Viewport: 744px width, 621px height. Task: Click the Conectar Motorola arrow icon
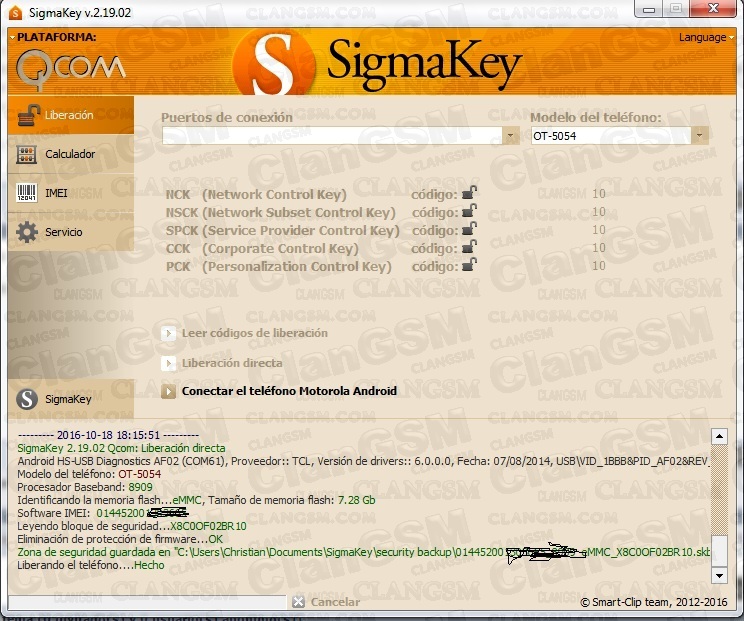(168, 391)
